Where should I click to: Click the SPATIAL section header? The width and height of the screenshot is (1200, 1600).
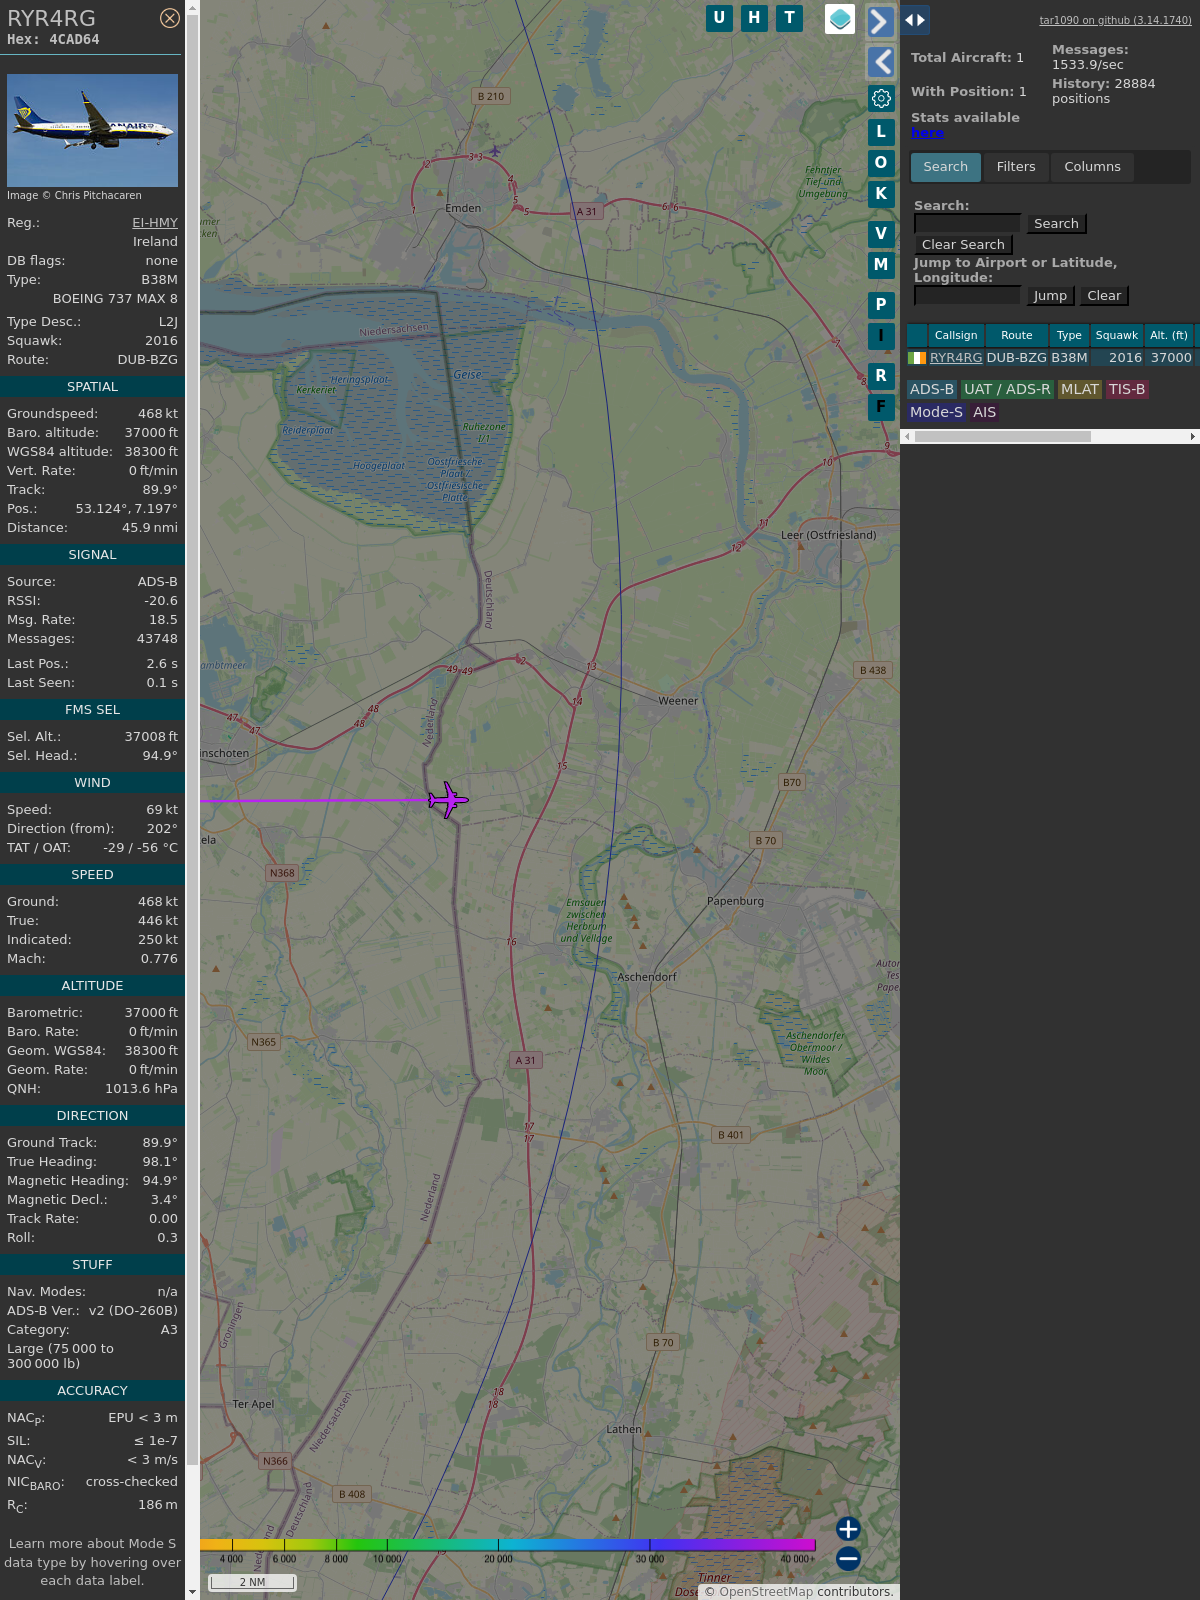92,387
